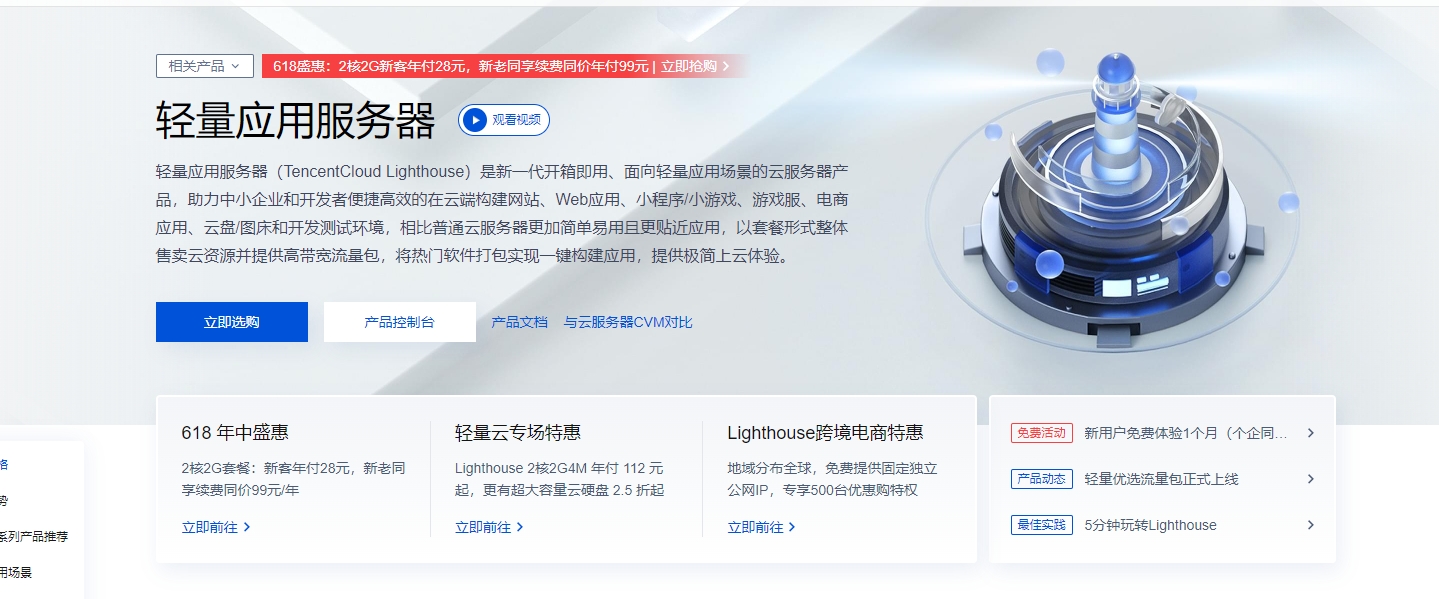This screenshot has width=1439, height=599.
Task: Select the 轻量云专场特惠 card title
Action: (x=518, y=433)
